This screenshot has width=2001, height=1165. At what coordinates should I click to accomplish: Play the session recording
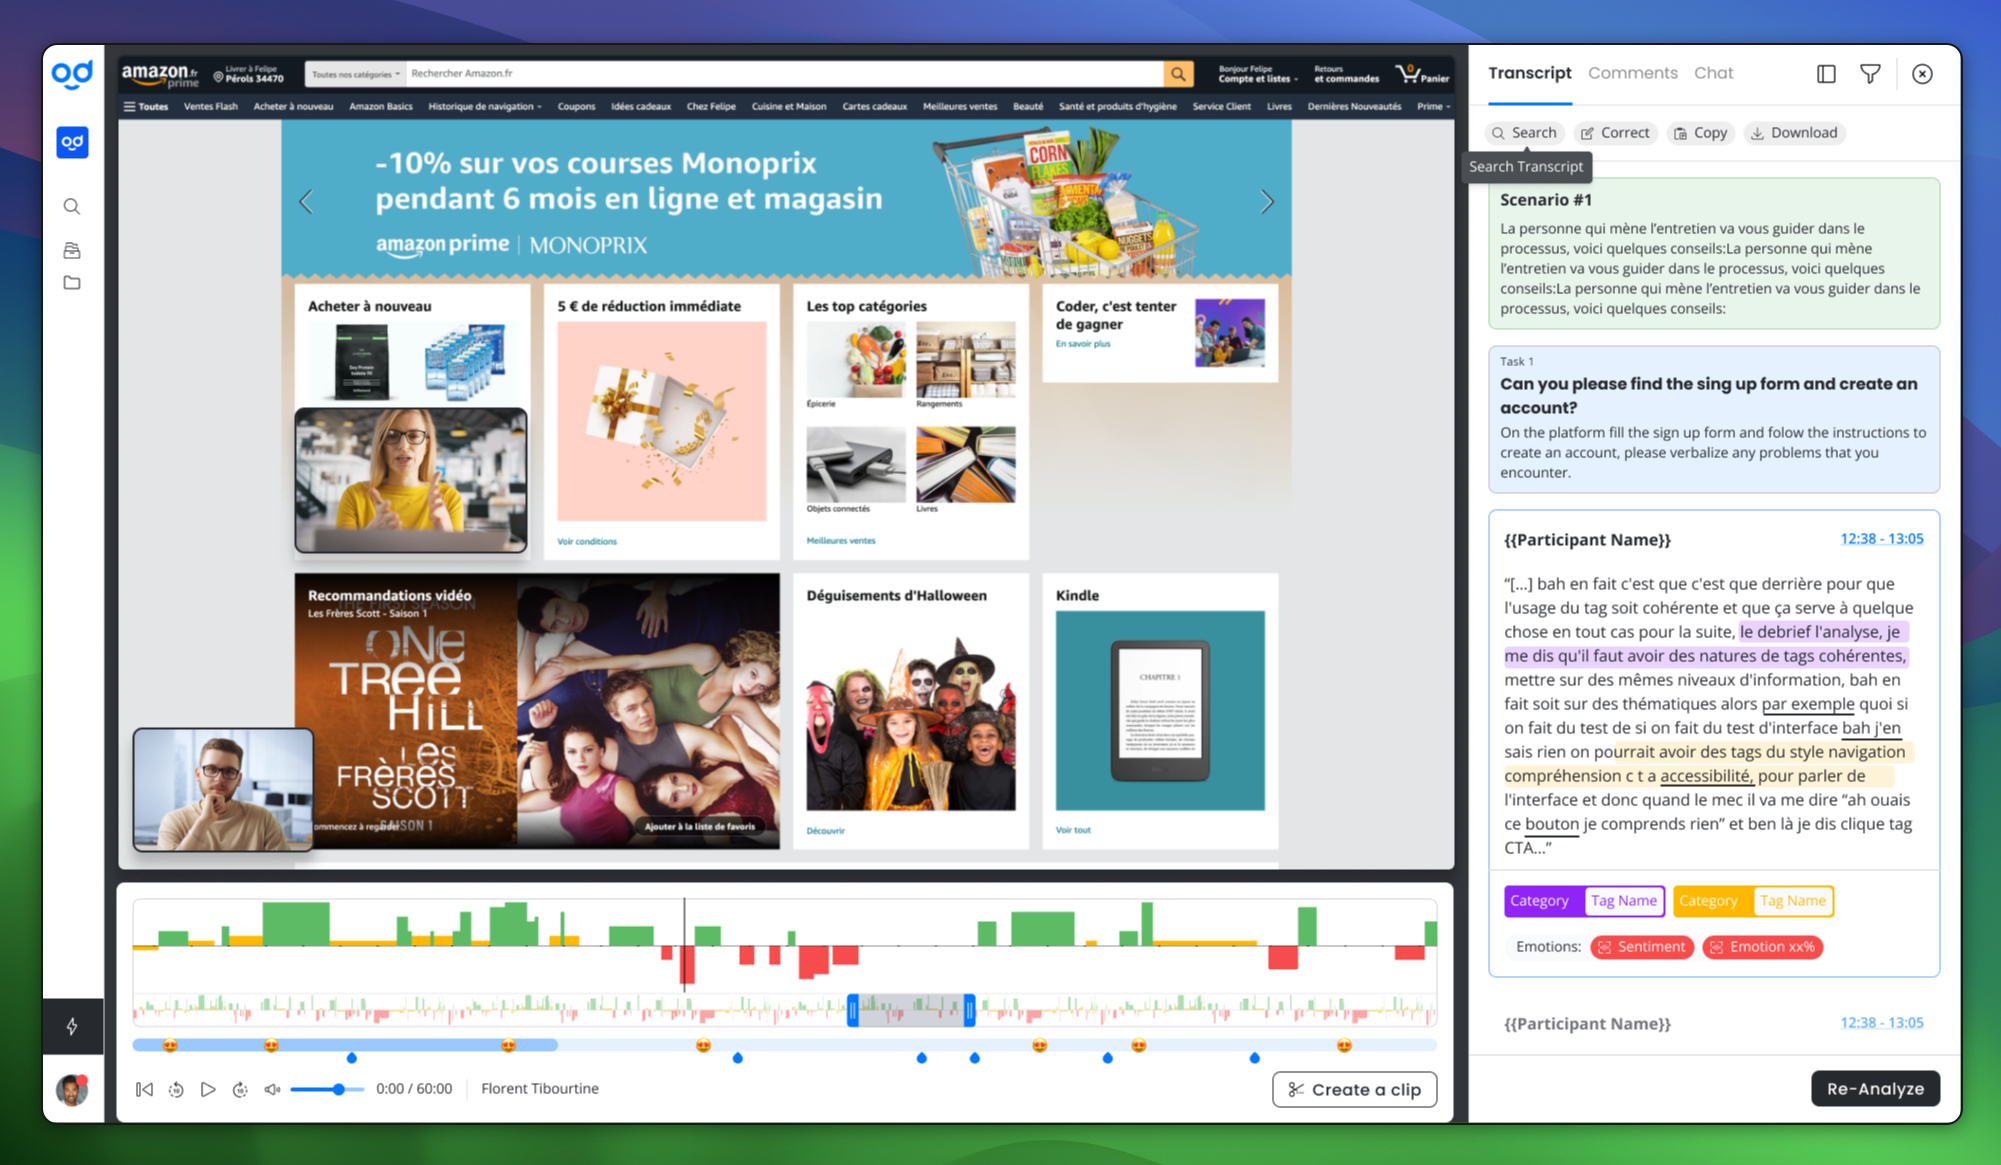tap(208, 1089)
